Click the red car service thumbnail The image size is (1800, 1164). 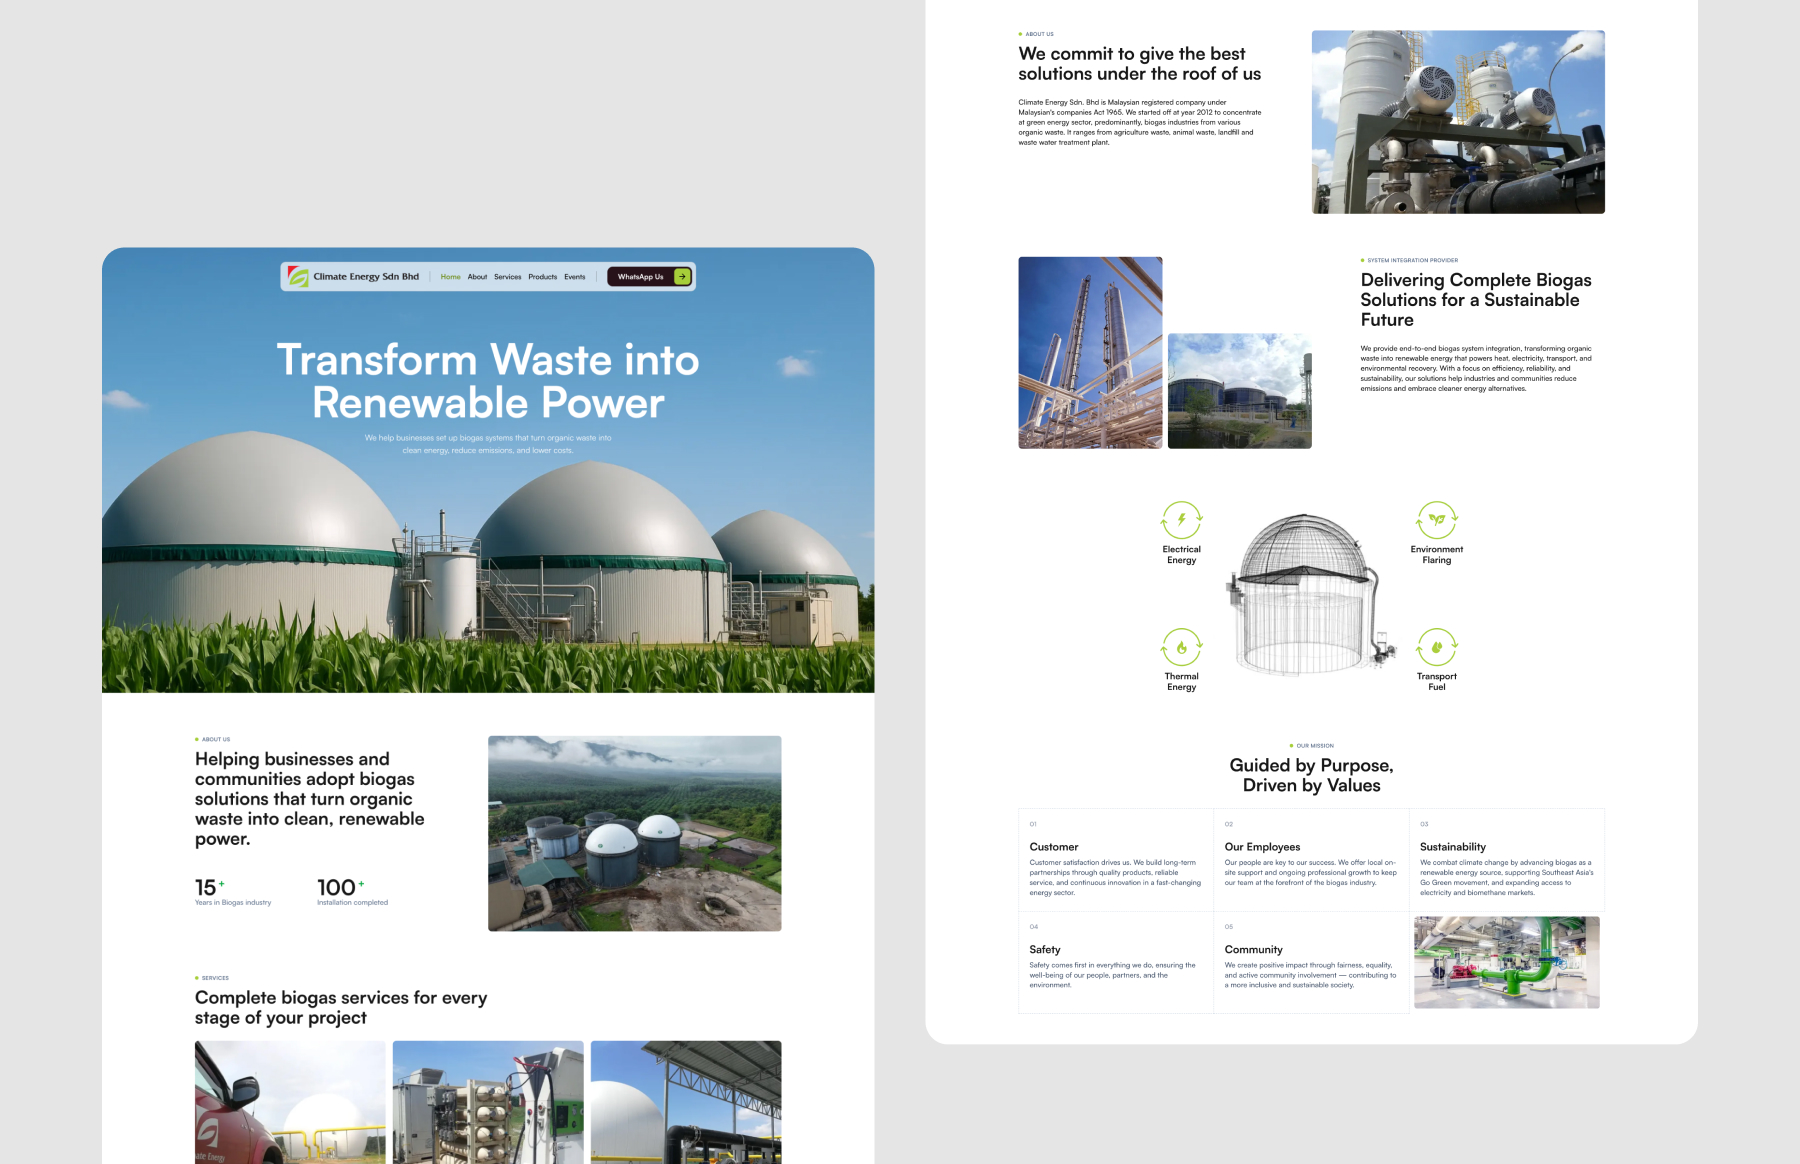pyautogui.click(x=290, y=1102)
